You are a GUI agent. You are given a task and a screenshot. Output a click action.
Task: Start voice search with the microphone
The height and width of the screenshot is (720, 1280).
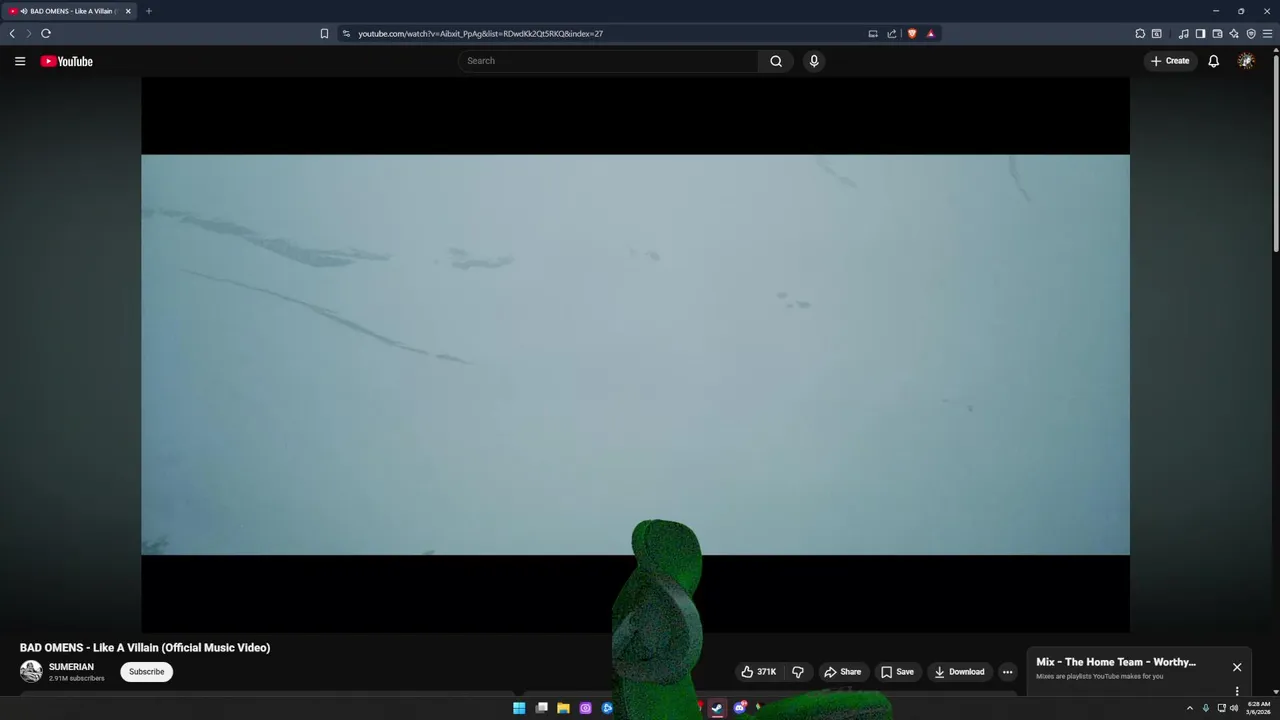[x=814, y=61]
